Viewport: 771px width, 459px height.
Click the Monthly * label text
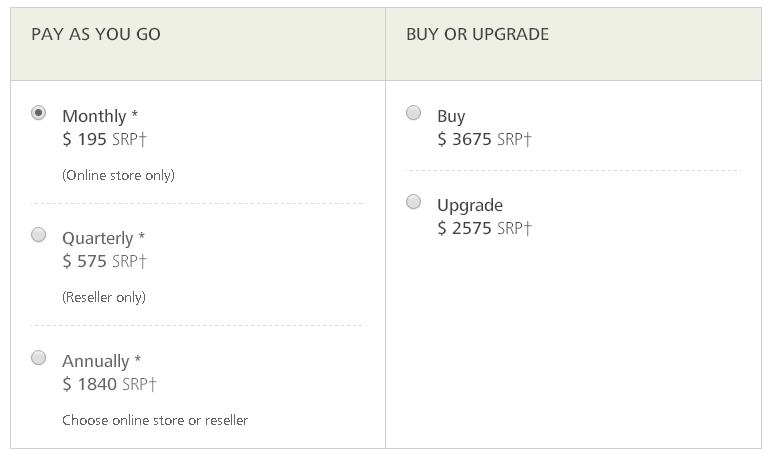[x=100, y=116]
